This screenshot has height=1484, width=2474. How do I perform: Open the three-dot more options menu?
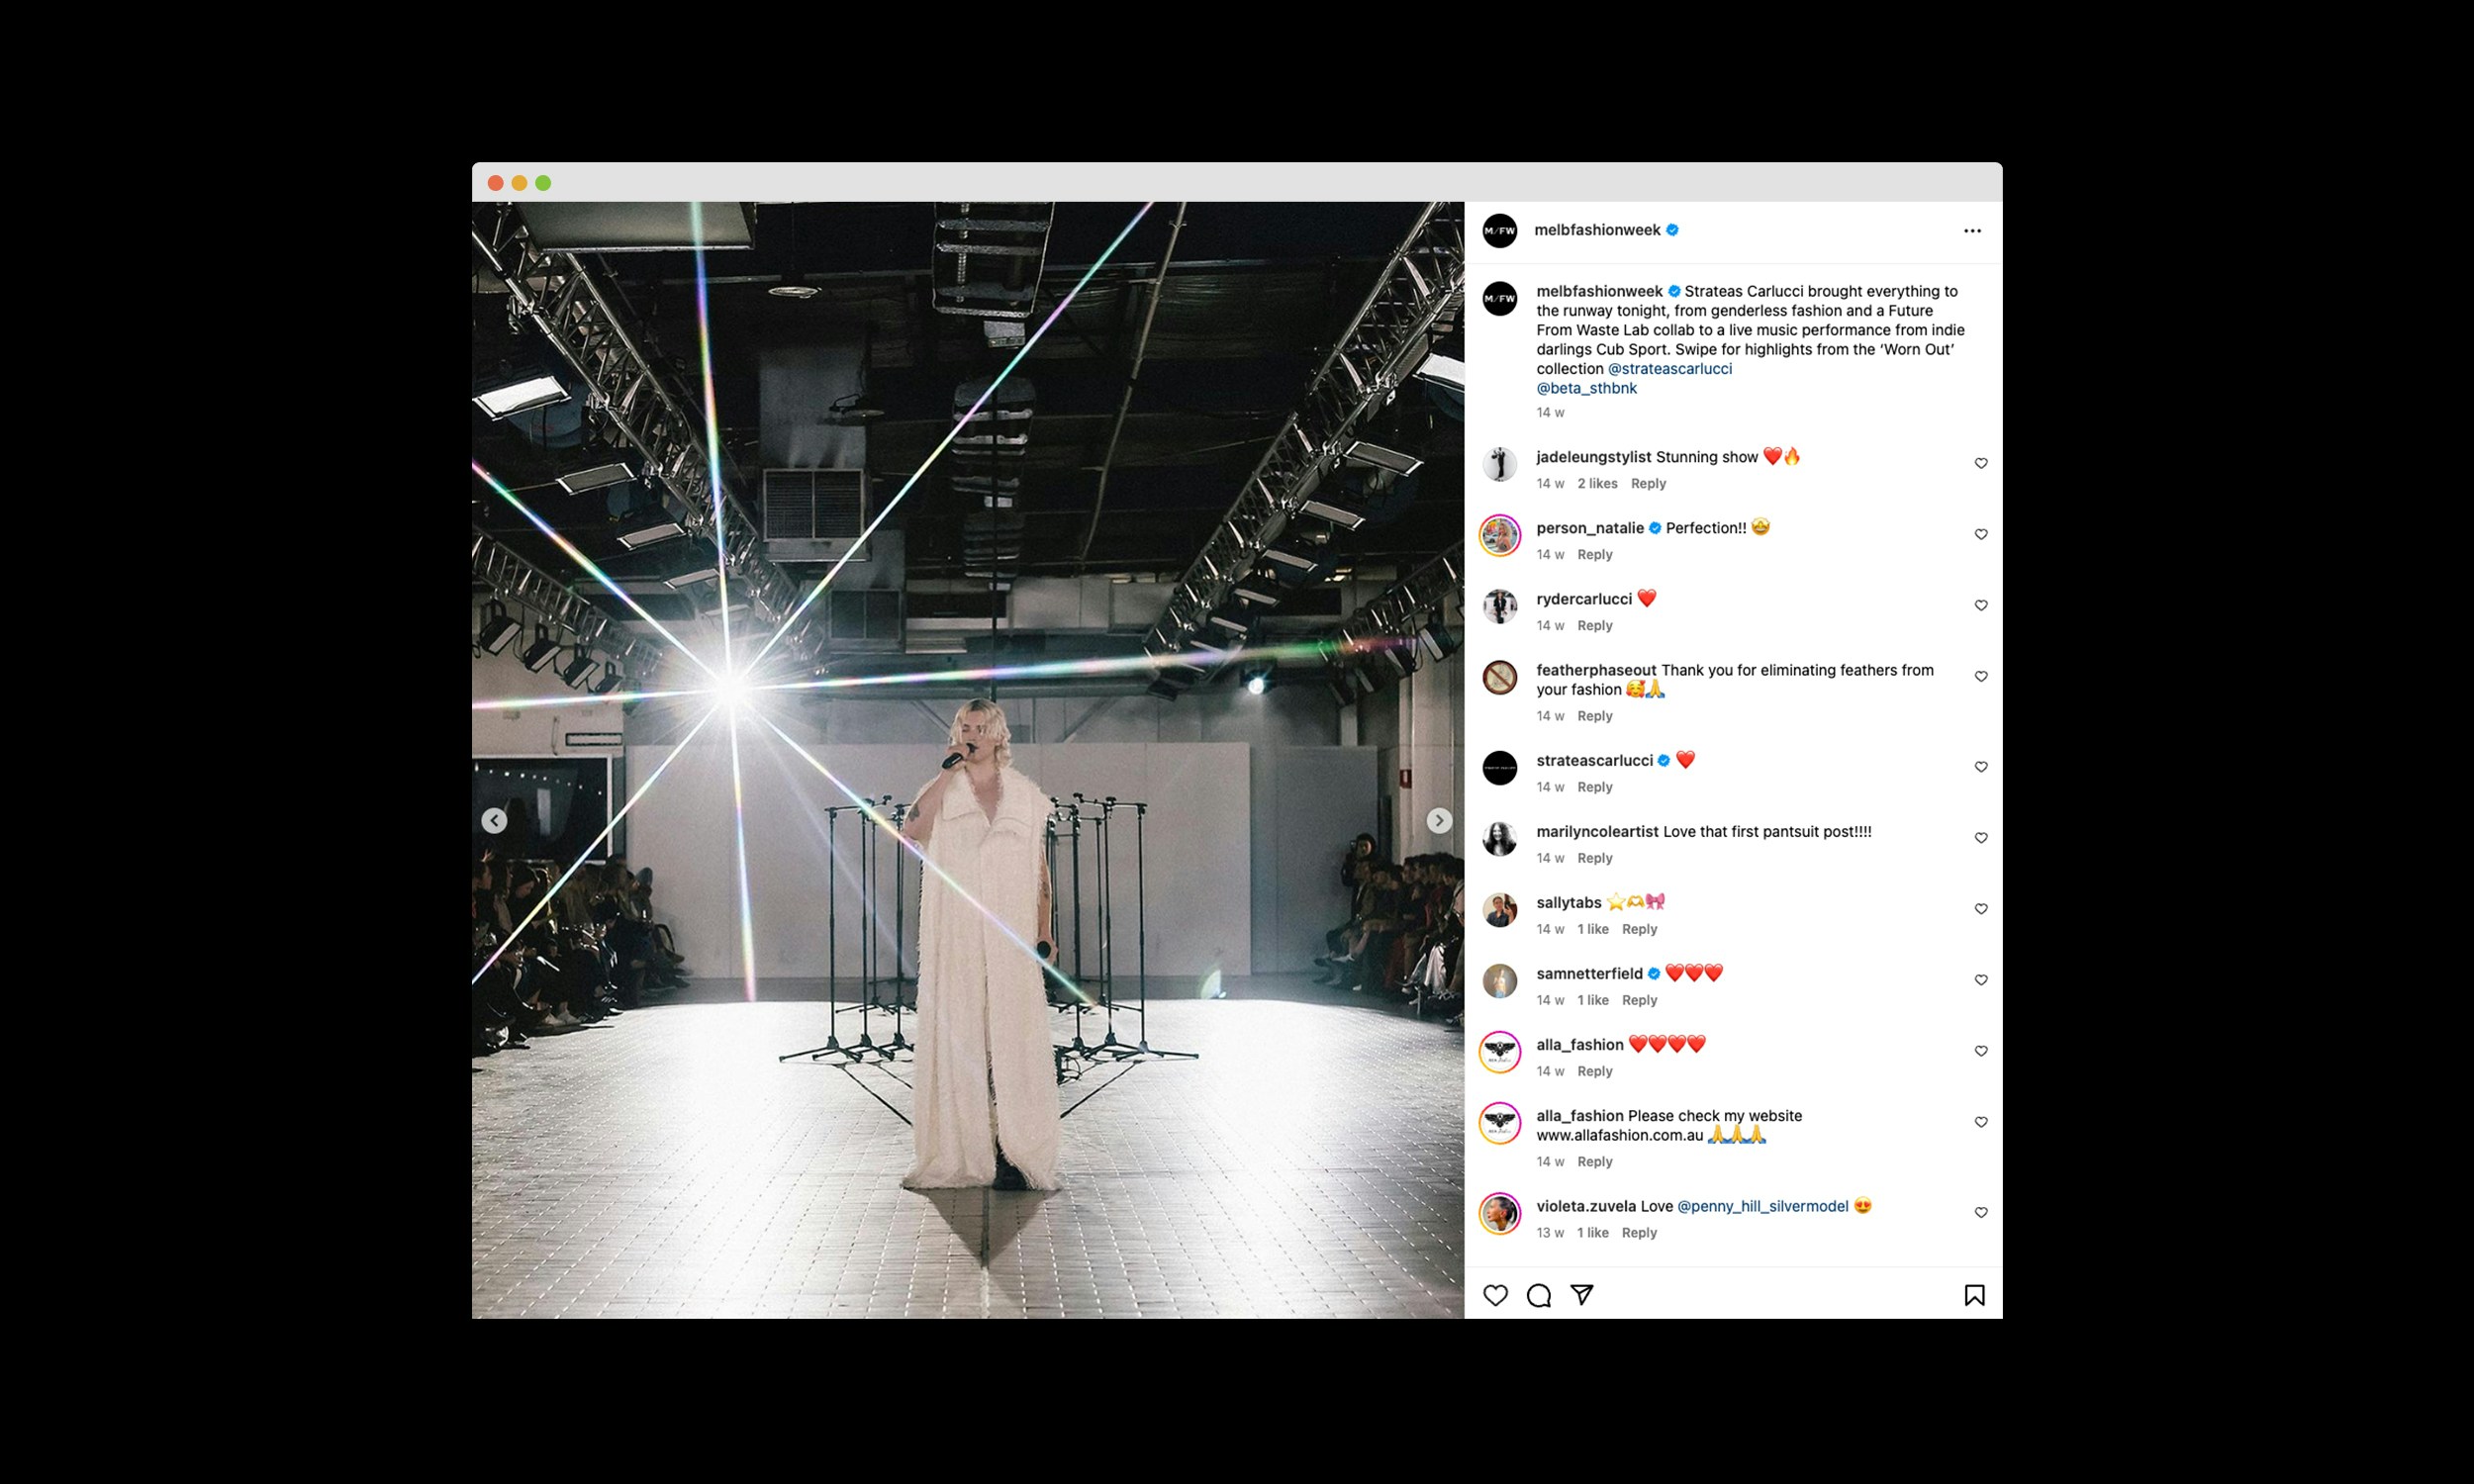coord(1972,231)
